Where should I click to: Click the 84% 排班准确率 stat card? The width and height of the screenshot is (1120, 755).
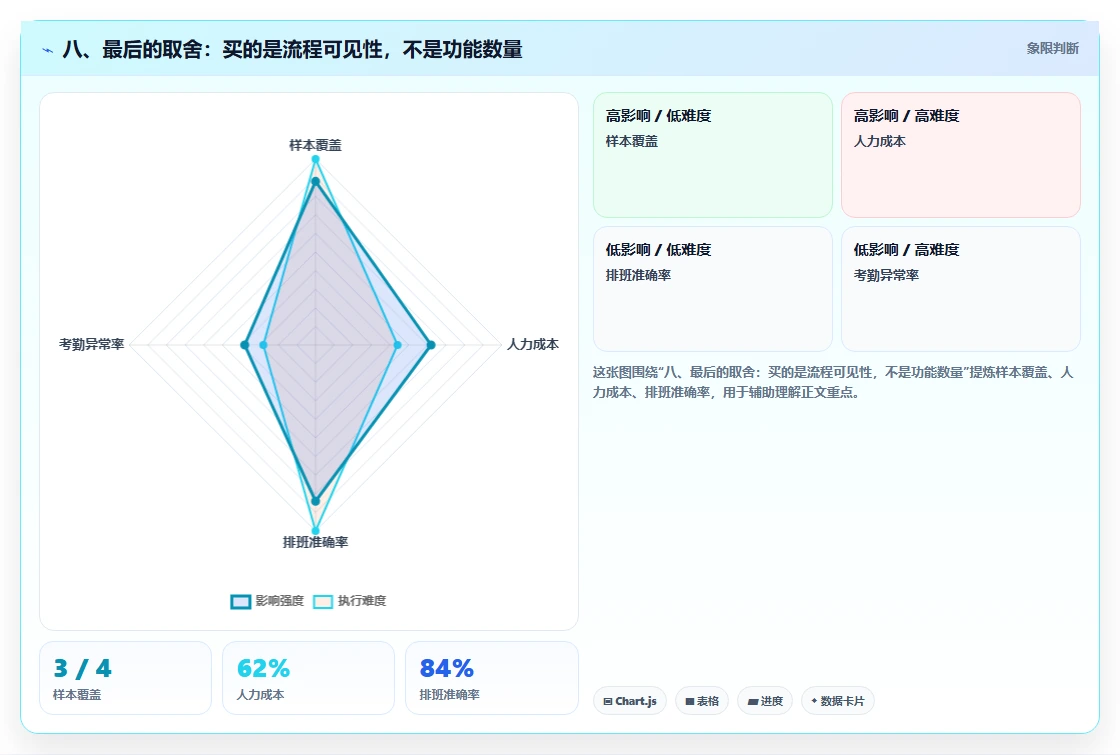pos(491,678)
